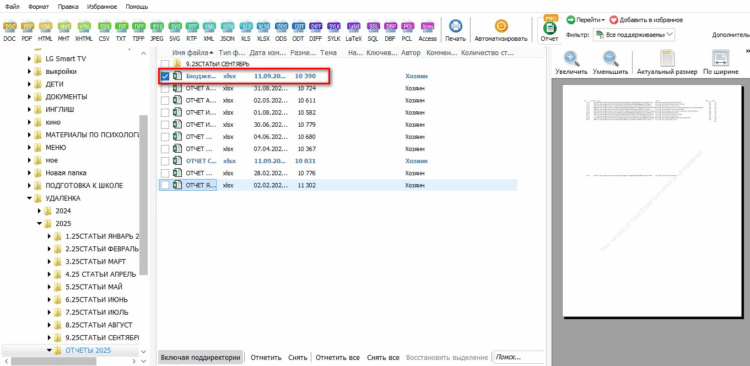Sort by Имя файла column header

[x=193, y=53]
